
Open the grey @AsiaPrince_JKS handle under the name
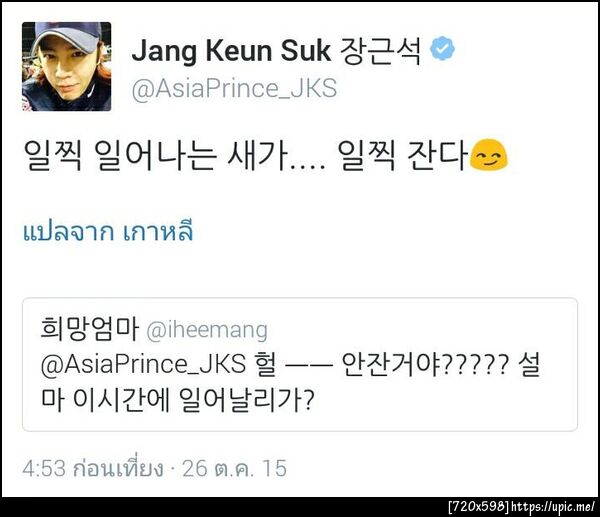[234, 89]
